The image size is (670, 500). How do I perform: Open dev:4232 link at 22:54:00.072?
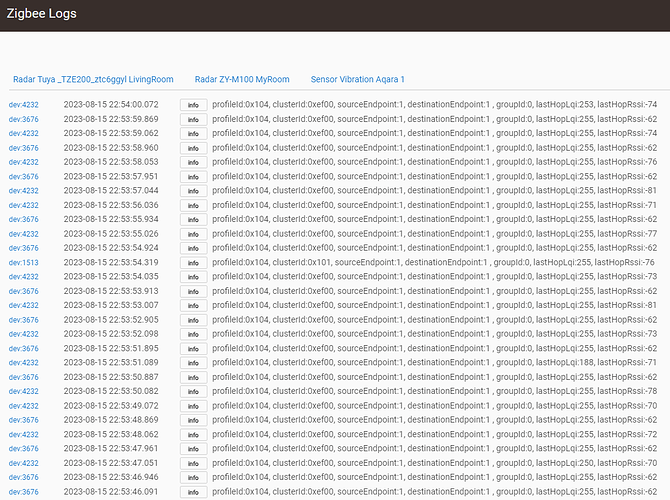pyautogui.click(x=24, y=105)
